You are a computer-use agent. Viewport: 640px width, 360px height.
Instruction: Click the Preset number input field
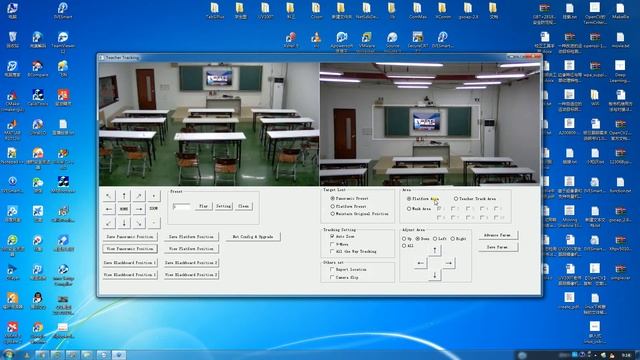[181, 207]
